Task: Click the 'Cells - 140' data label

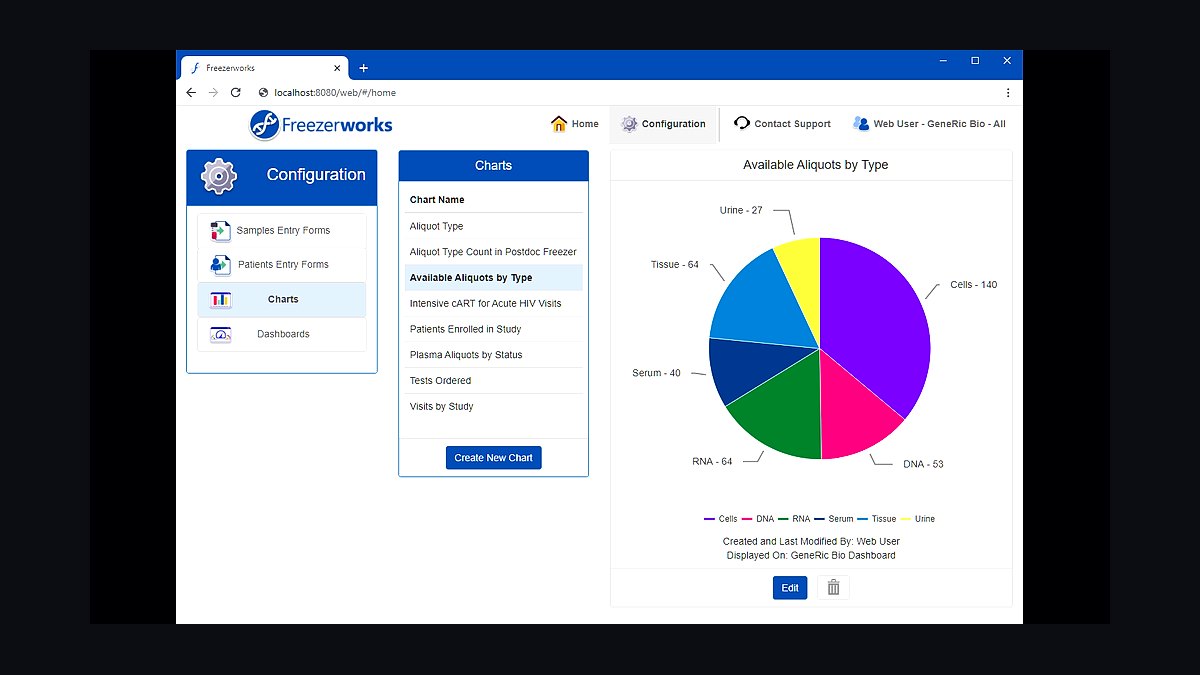Action: pos(973,285)
